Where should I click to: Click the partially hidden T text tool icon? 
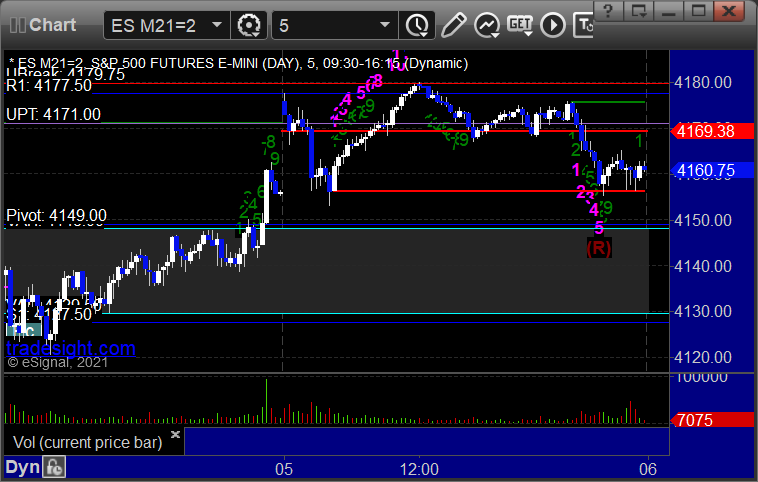pos(583,25)
